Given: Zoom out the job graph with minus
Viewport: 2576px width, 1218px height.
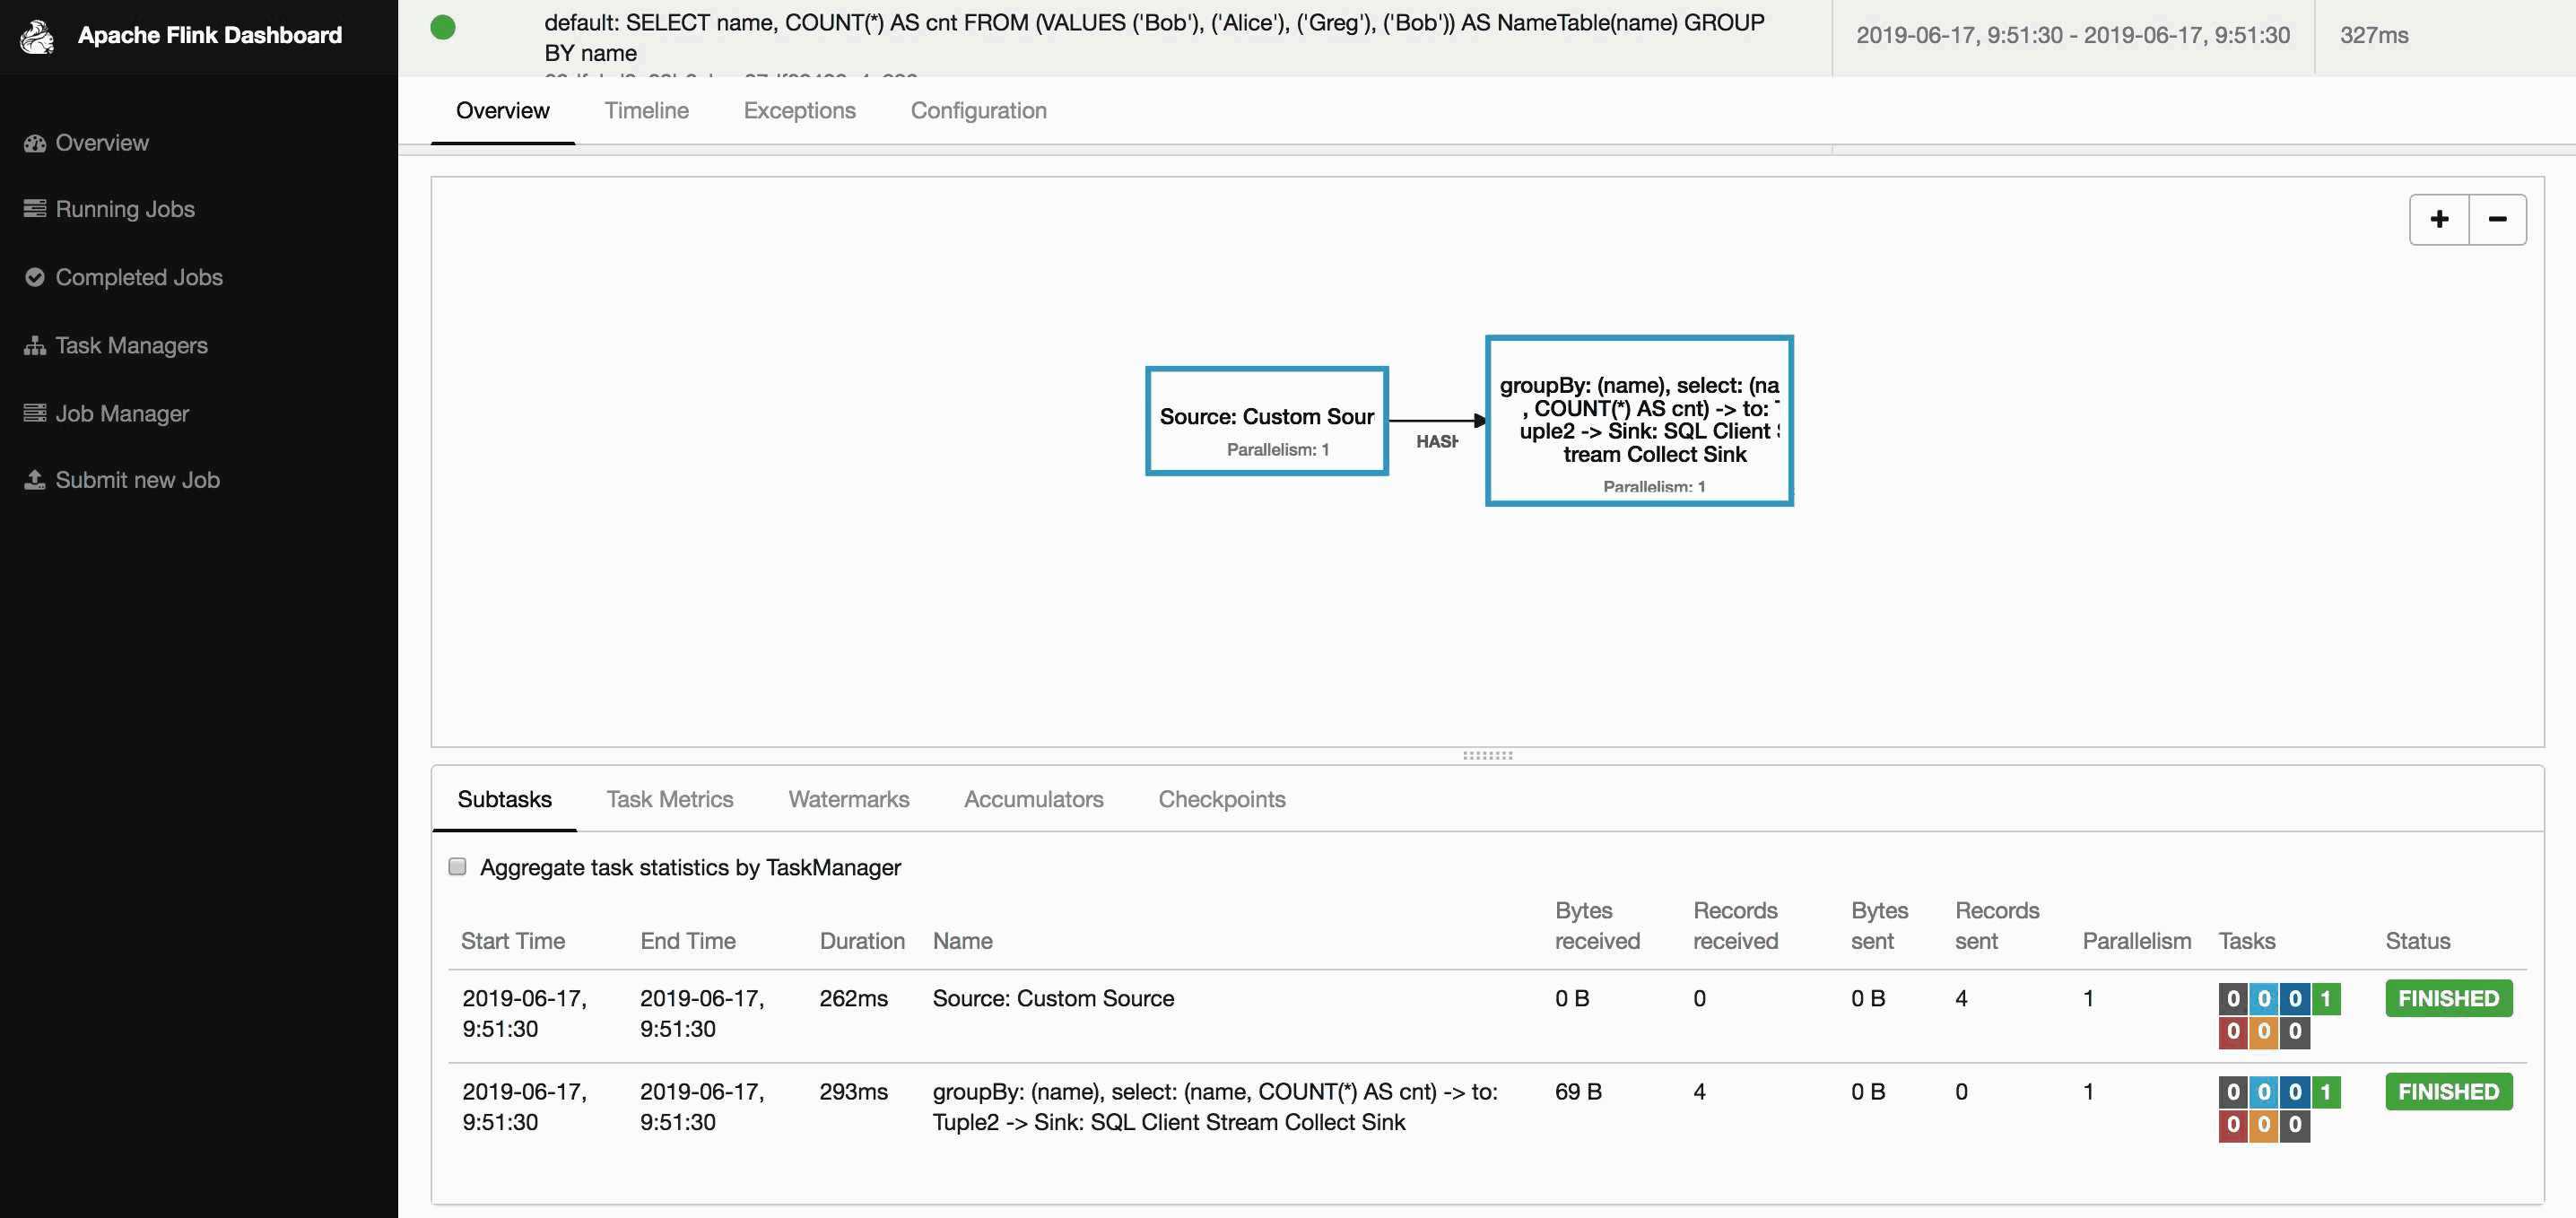Looking at the screenshot, I should click(2497, 219).
